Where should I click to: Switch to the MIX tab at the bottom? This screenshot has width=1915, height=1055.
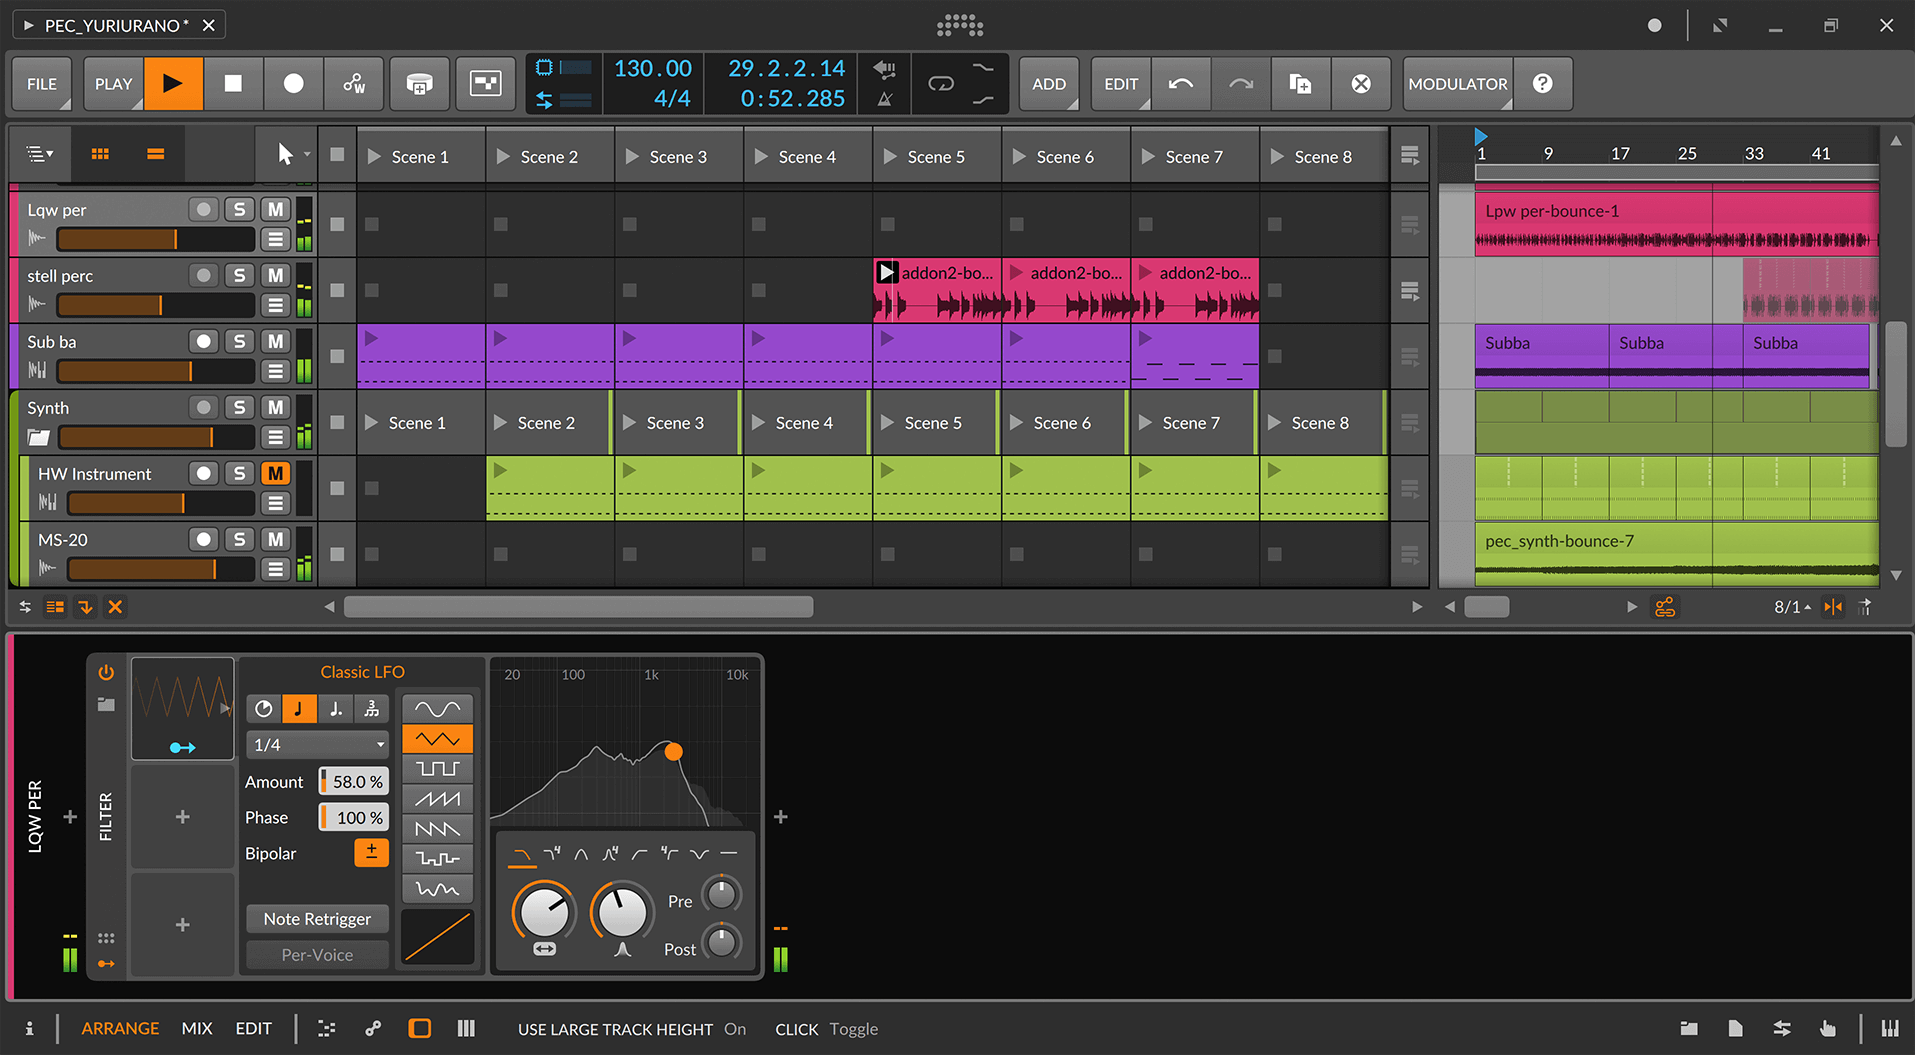click(197, 1028)
